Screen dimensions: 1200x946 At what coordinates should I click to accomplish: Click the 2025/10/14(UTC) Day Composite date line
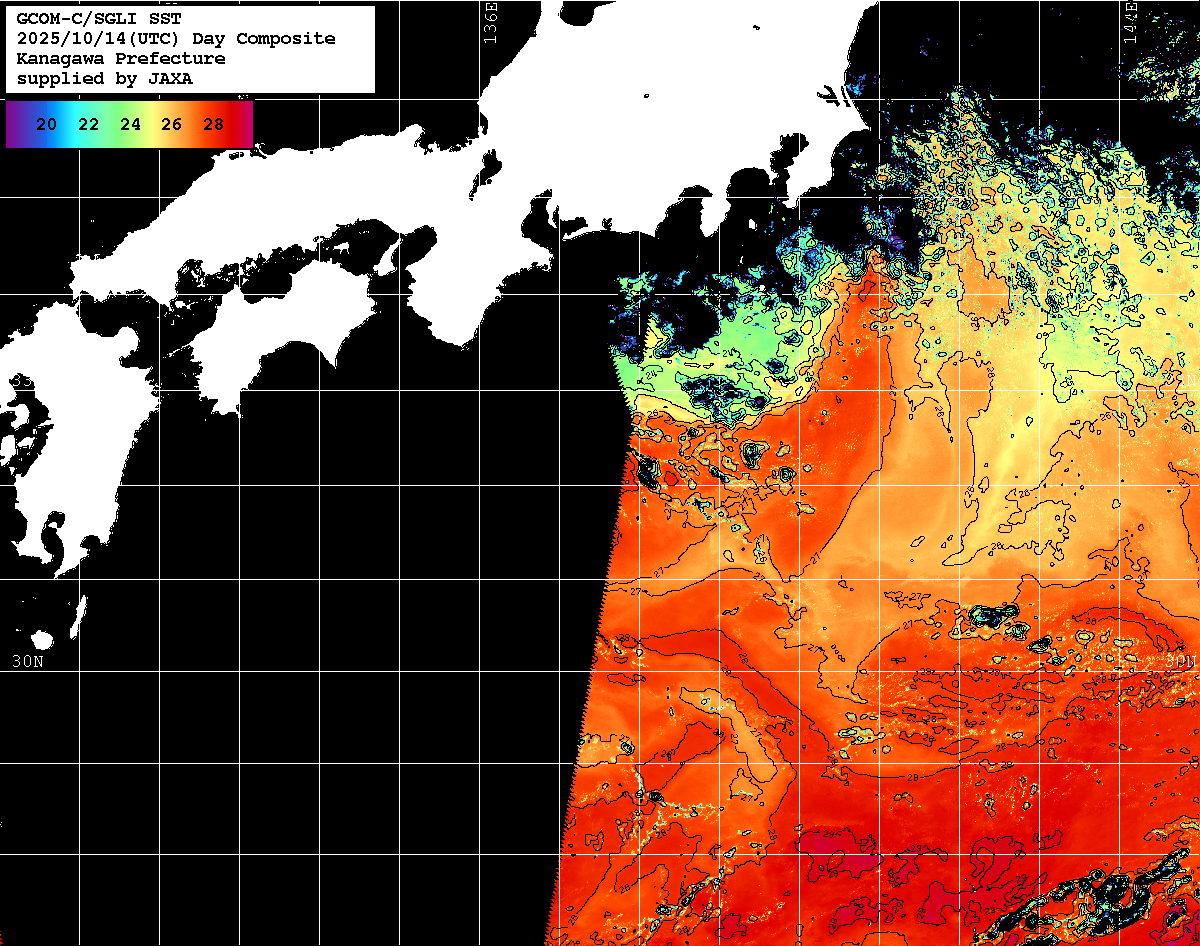pyautogui.click(x=175, y=39)
